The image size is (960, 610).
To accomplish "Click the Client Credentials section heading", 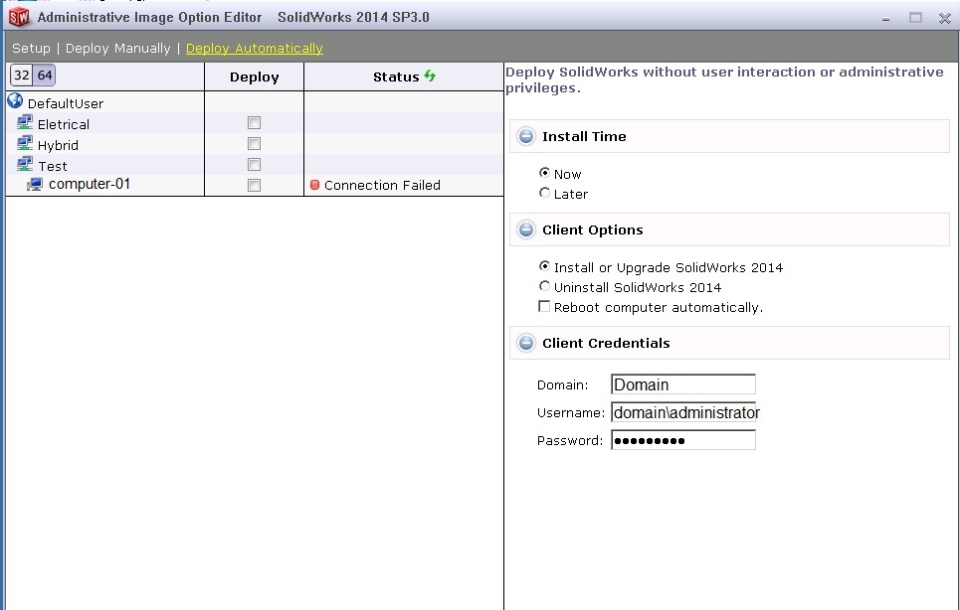I will [606, 343].
